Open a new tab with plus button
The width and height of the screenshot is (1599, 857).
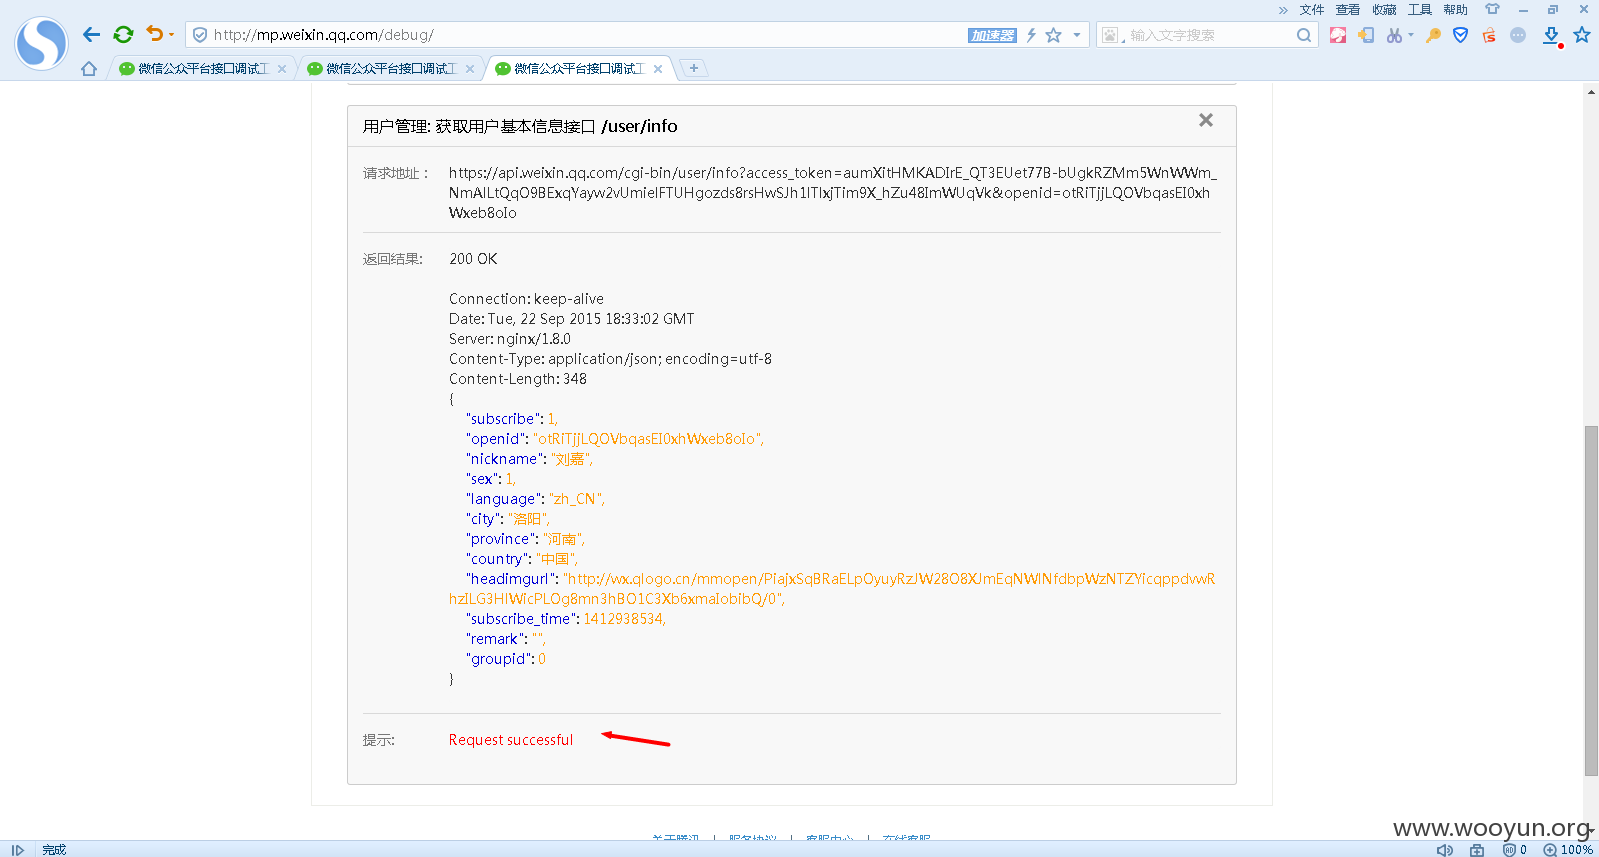pos(693,68)
